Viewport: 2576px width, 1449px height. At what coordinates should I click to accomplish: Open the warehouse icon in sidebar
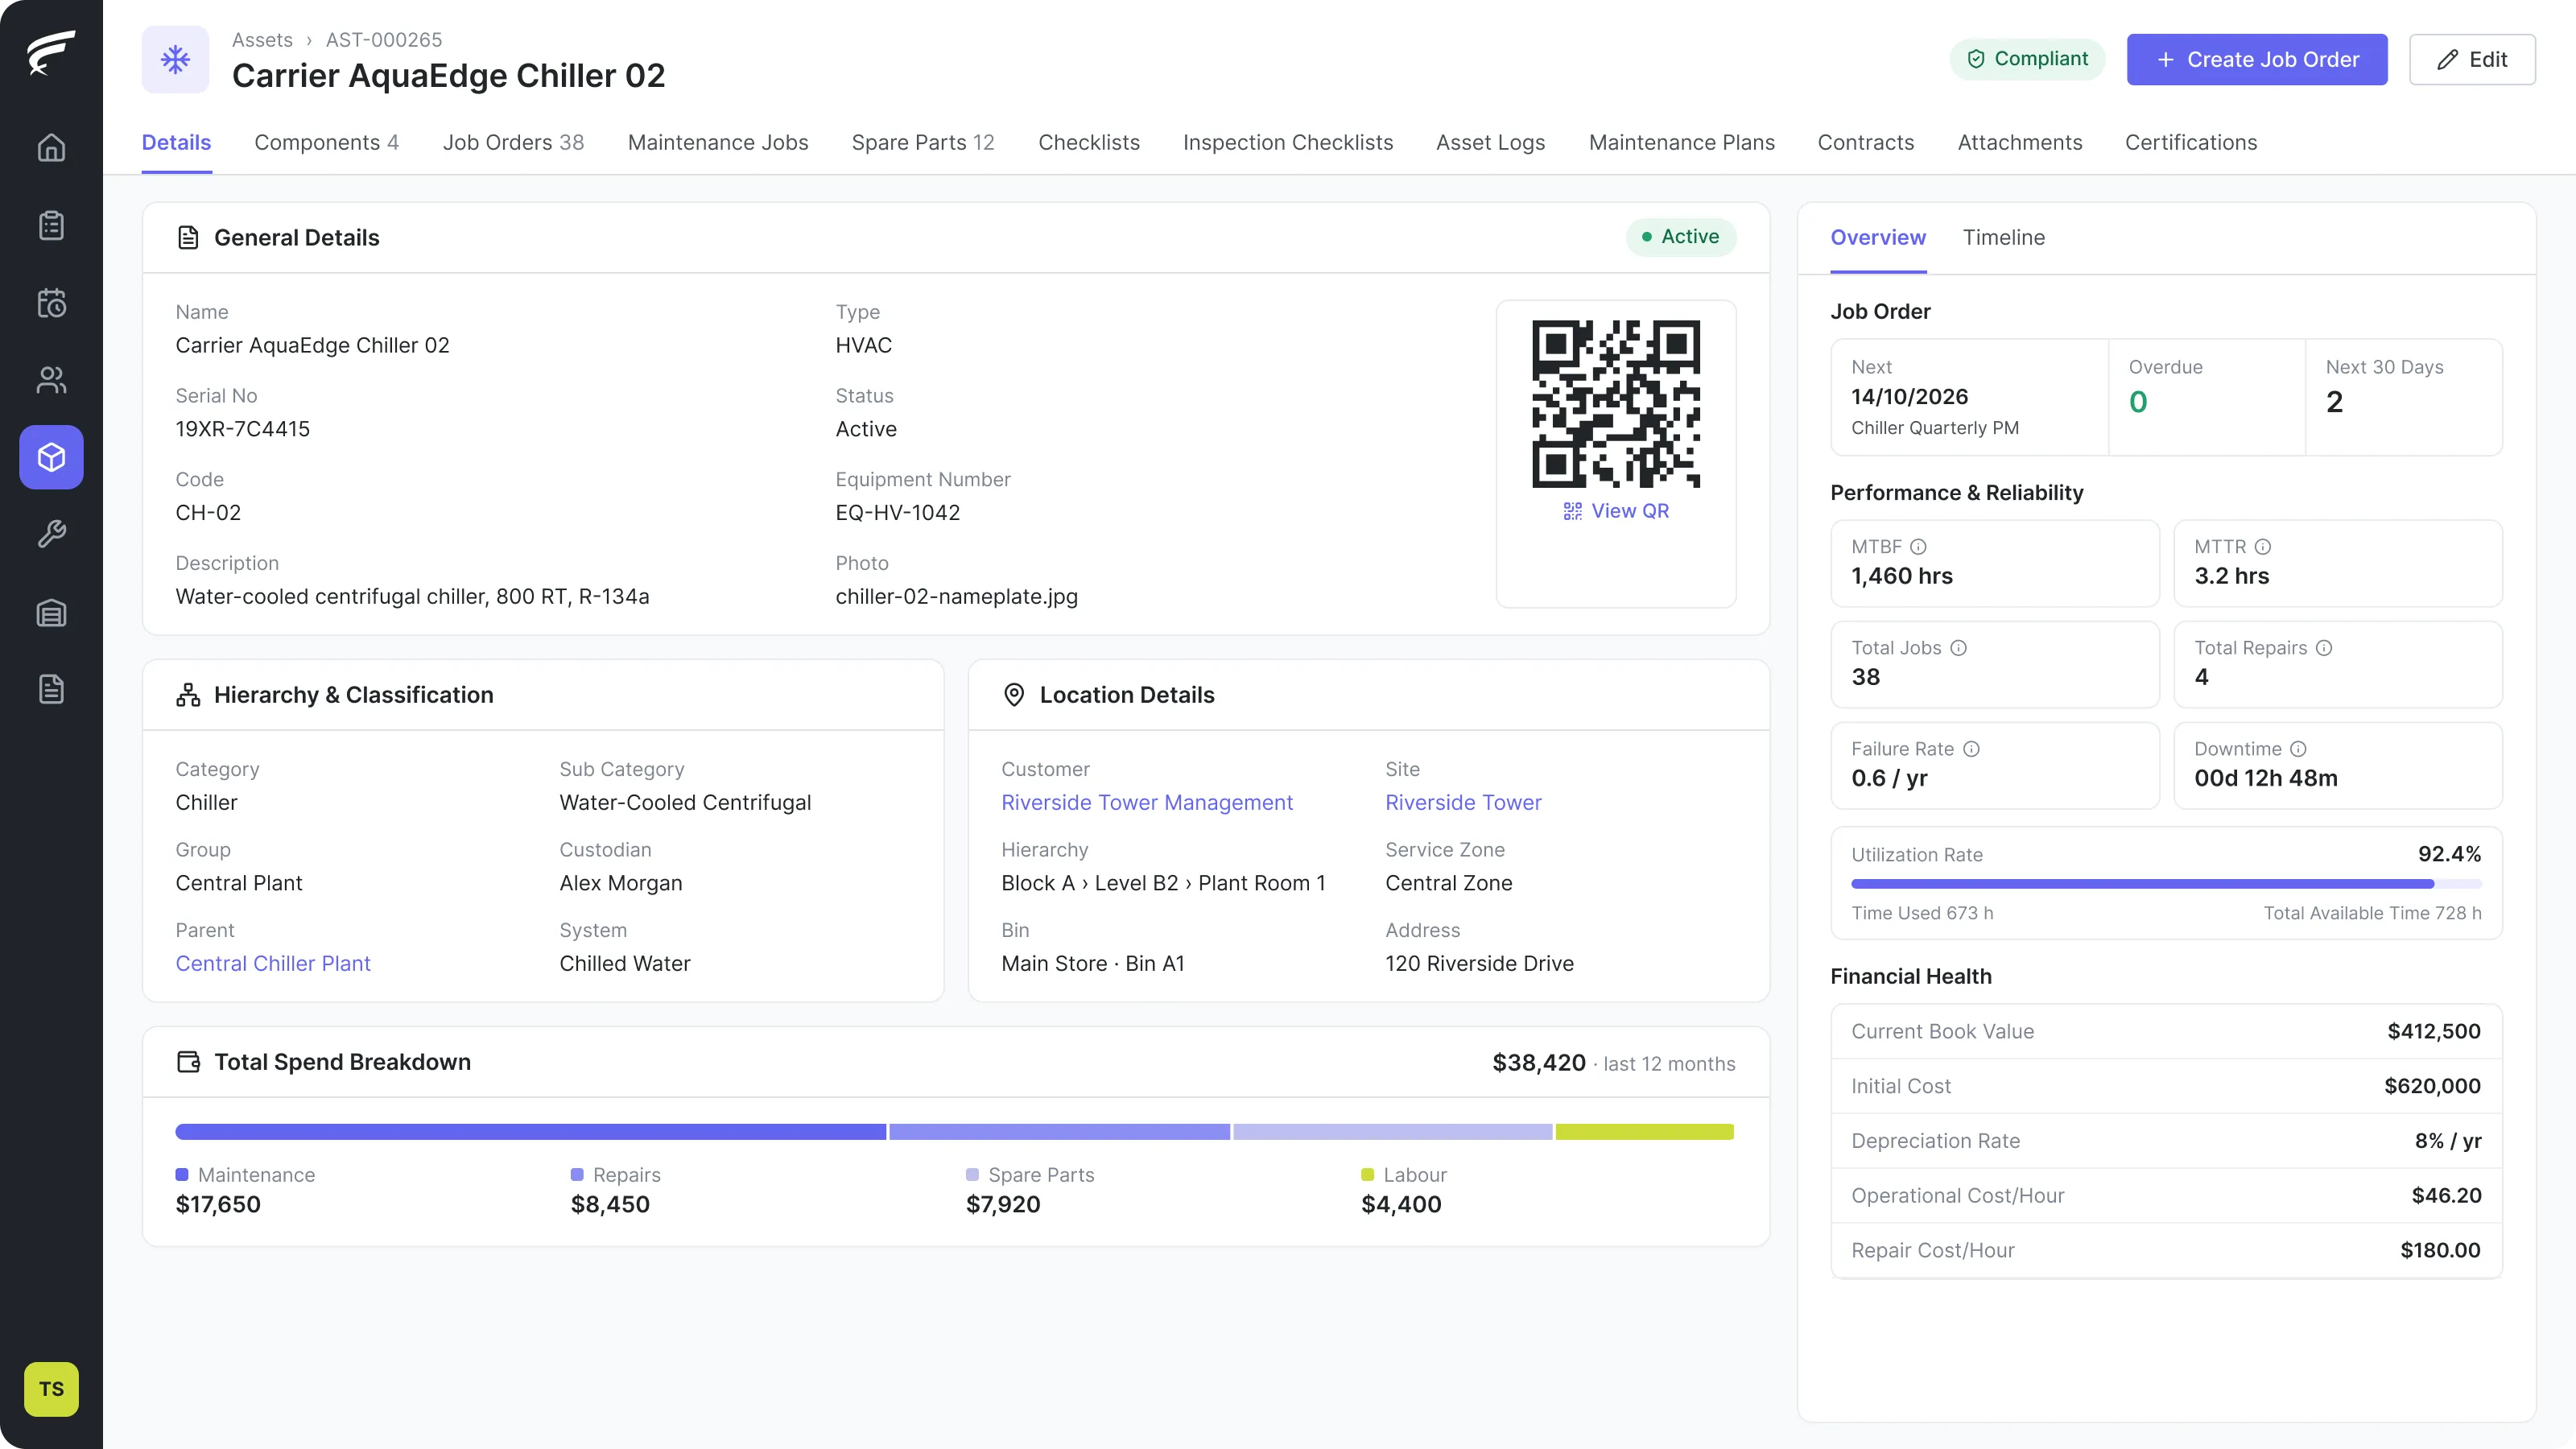click(x=51, y=612)
